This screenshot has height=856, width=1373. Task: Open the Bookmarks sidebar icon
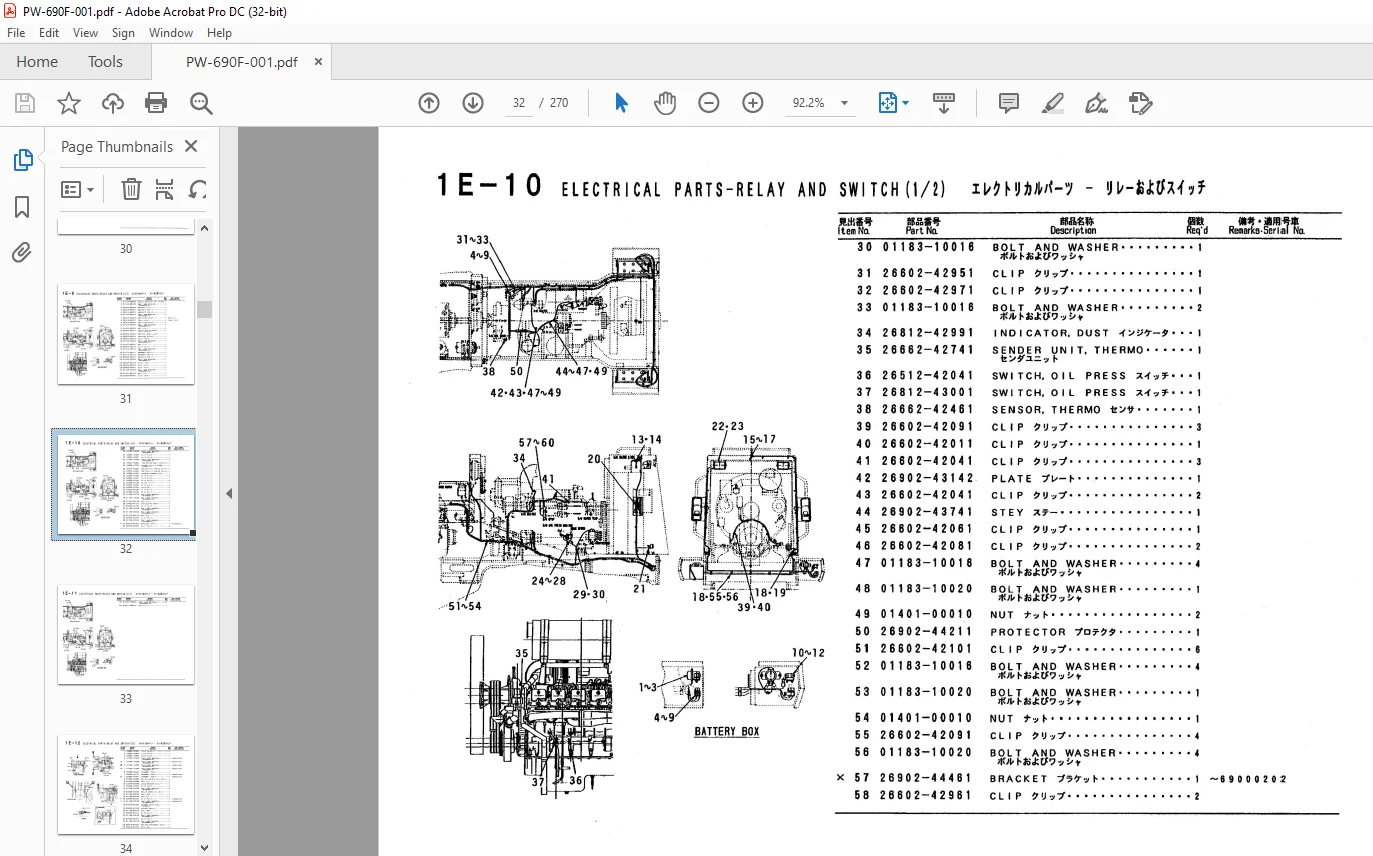(22, 207)
